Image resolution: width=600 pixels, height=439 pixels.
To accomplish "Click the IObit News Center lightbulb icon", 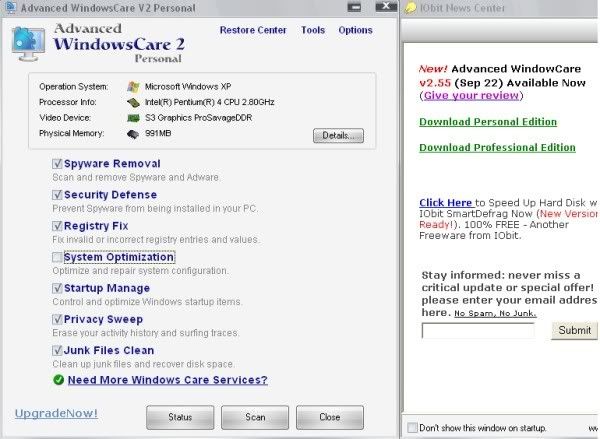I will coord(411,8).
